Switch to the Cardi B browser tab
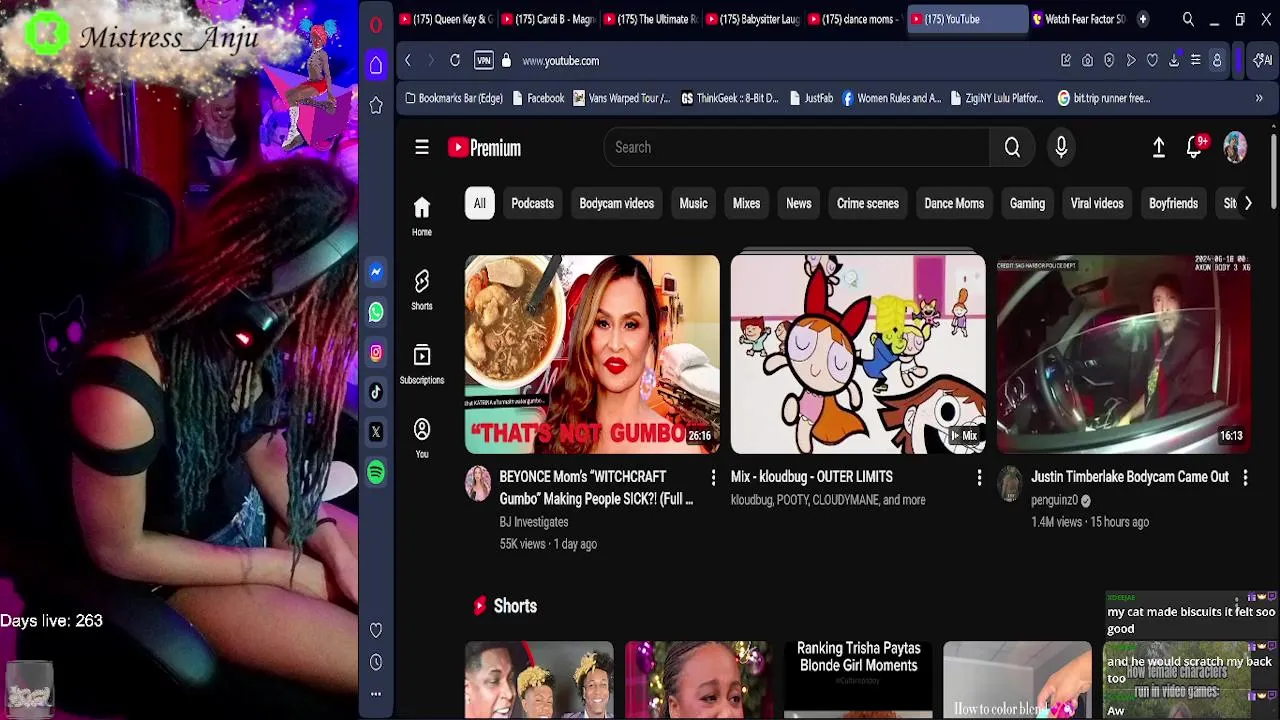 548,19
